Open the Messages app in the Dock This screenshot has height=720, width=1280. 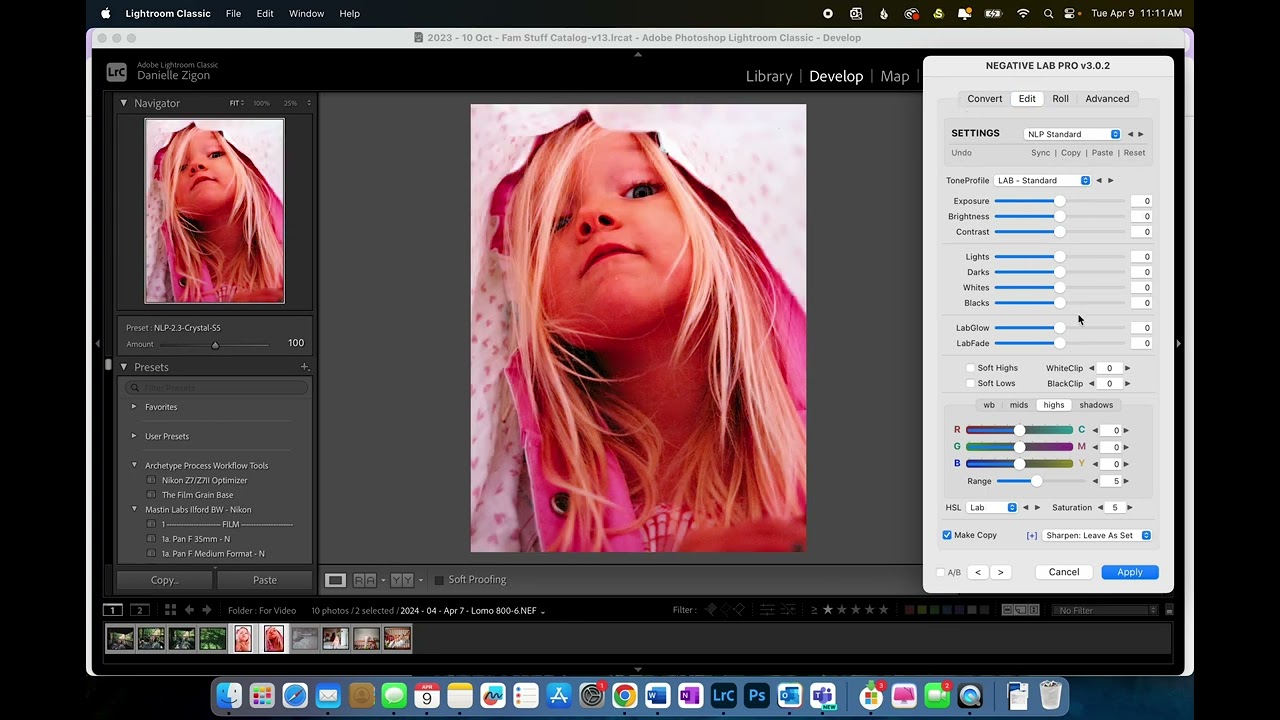pos(394,695)
